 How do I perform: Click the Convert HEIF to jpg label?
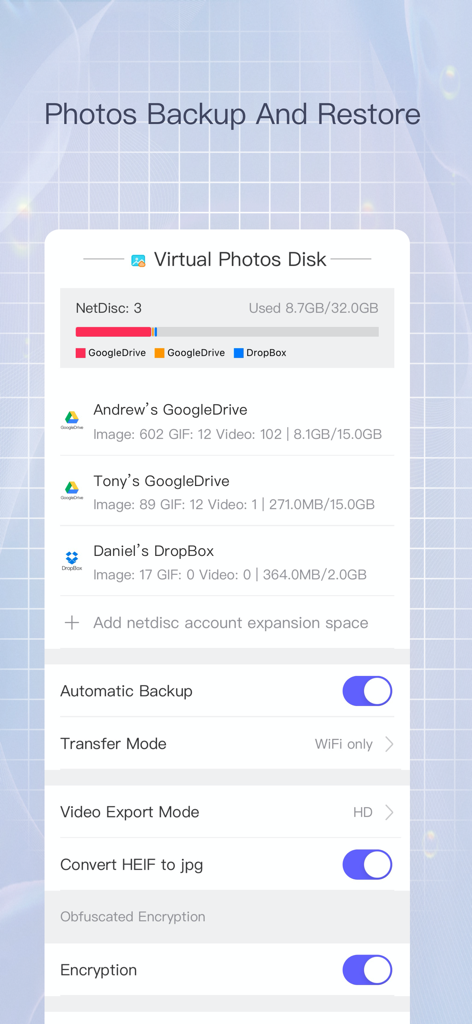tap(131, 865)
